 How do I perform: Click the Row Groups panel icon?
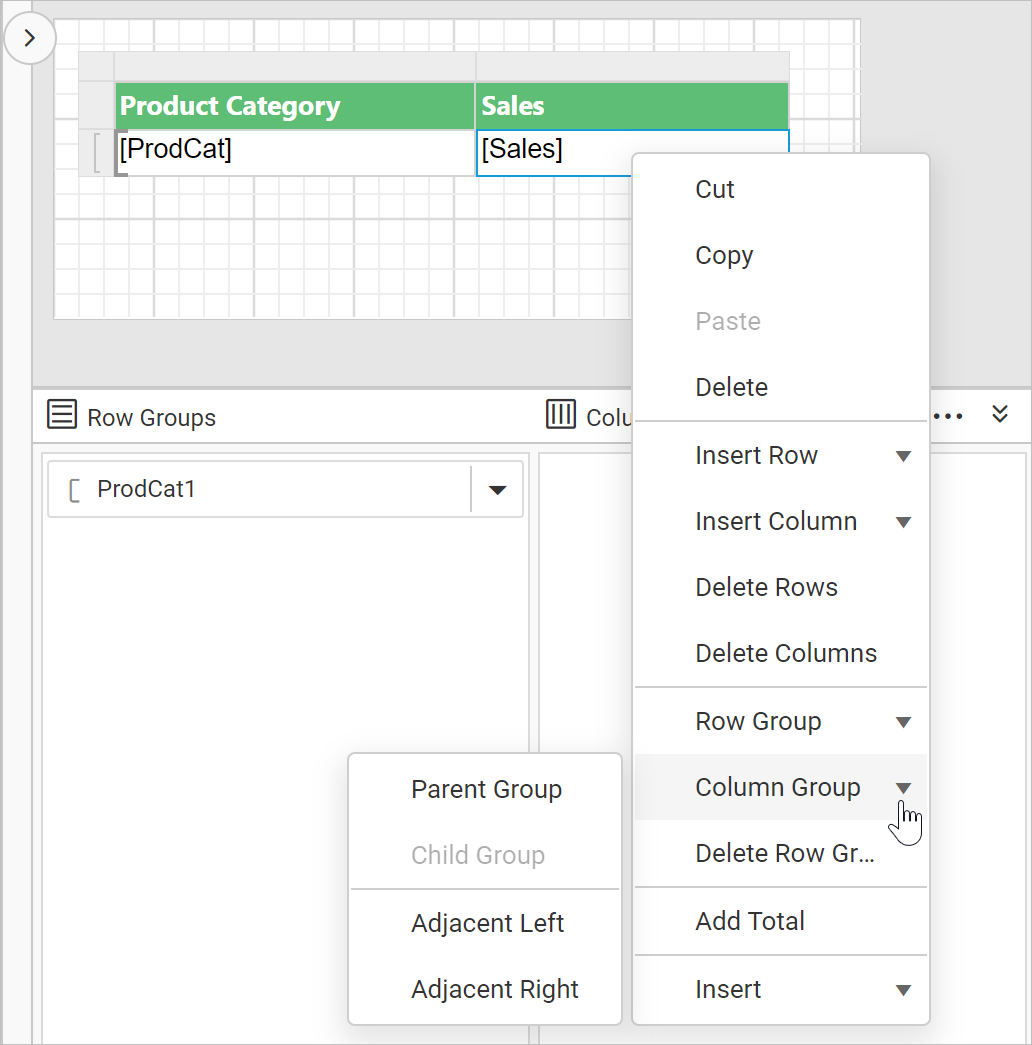click(x=61, y=416)
